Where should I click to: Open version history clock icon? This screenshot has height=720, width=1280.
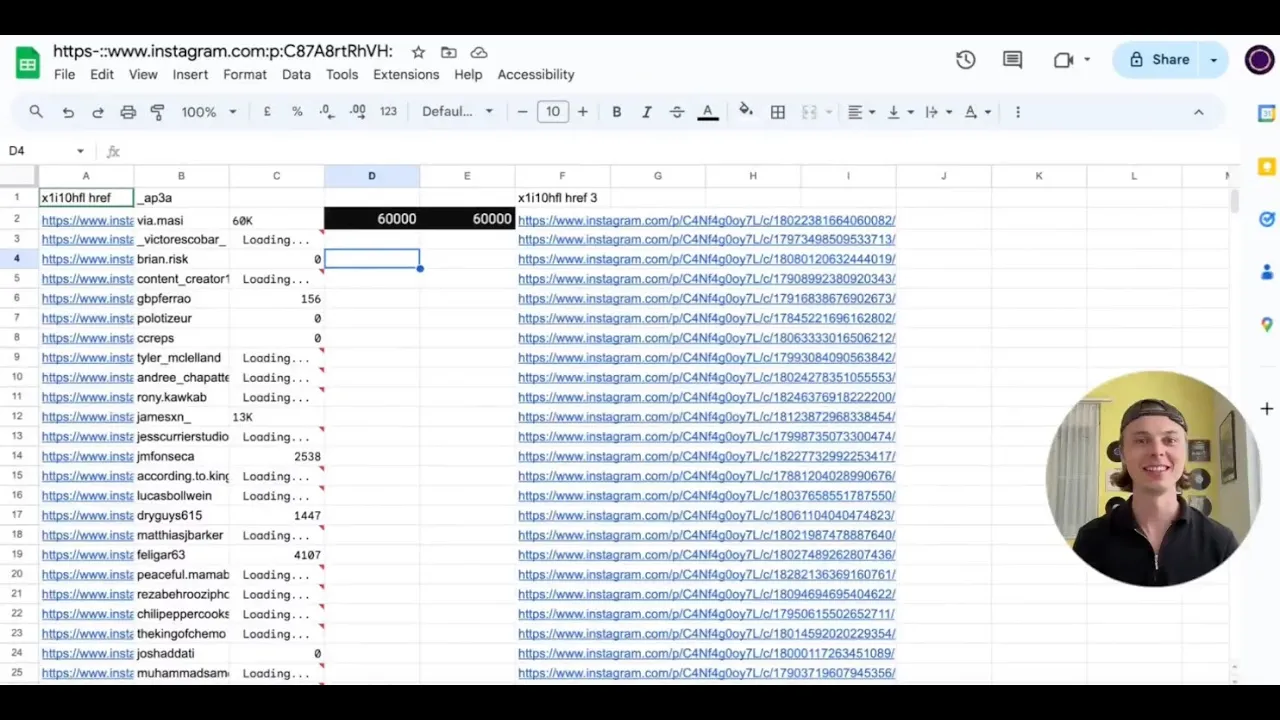pyautogui.click(x=965, y=60)
